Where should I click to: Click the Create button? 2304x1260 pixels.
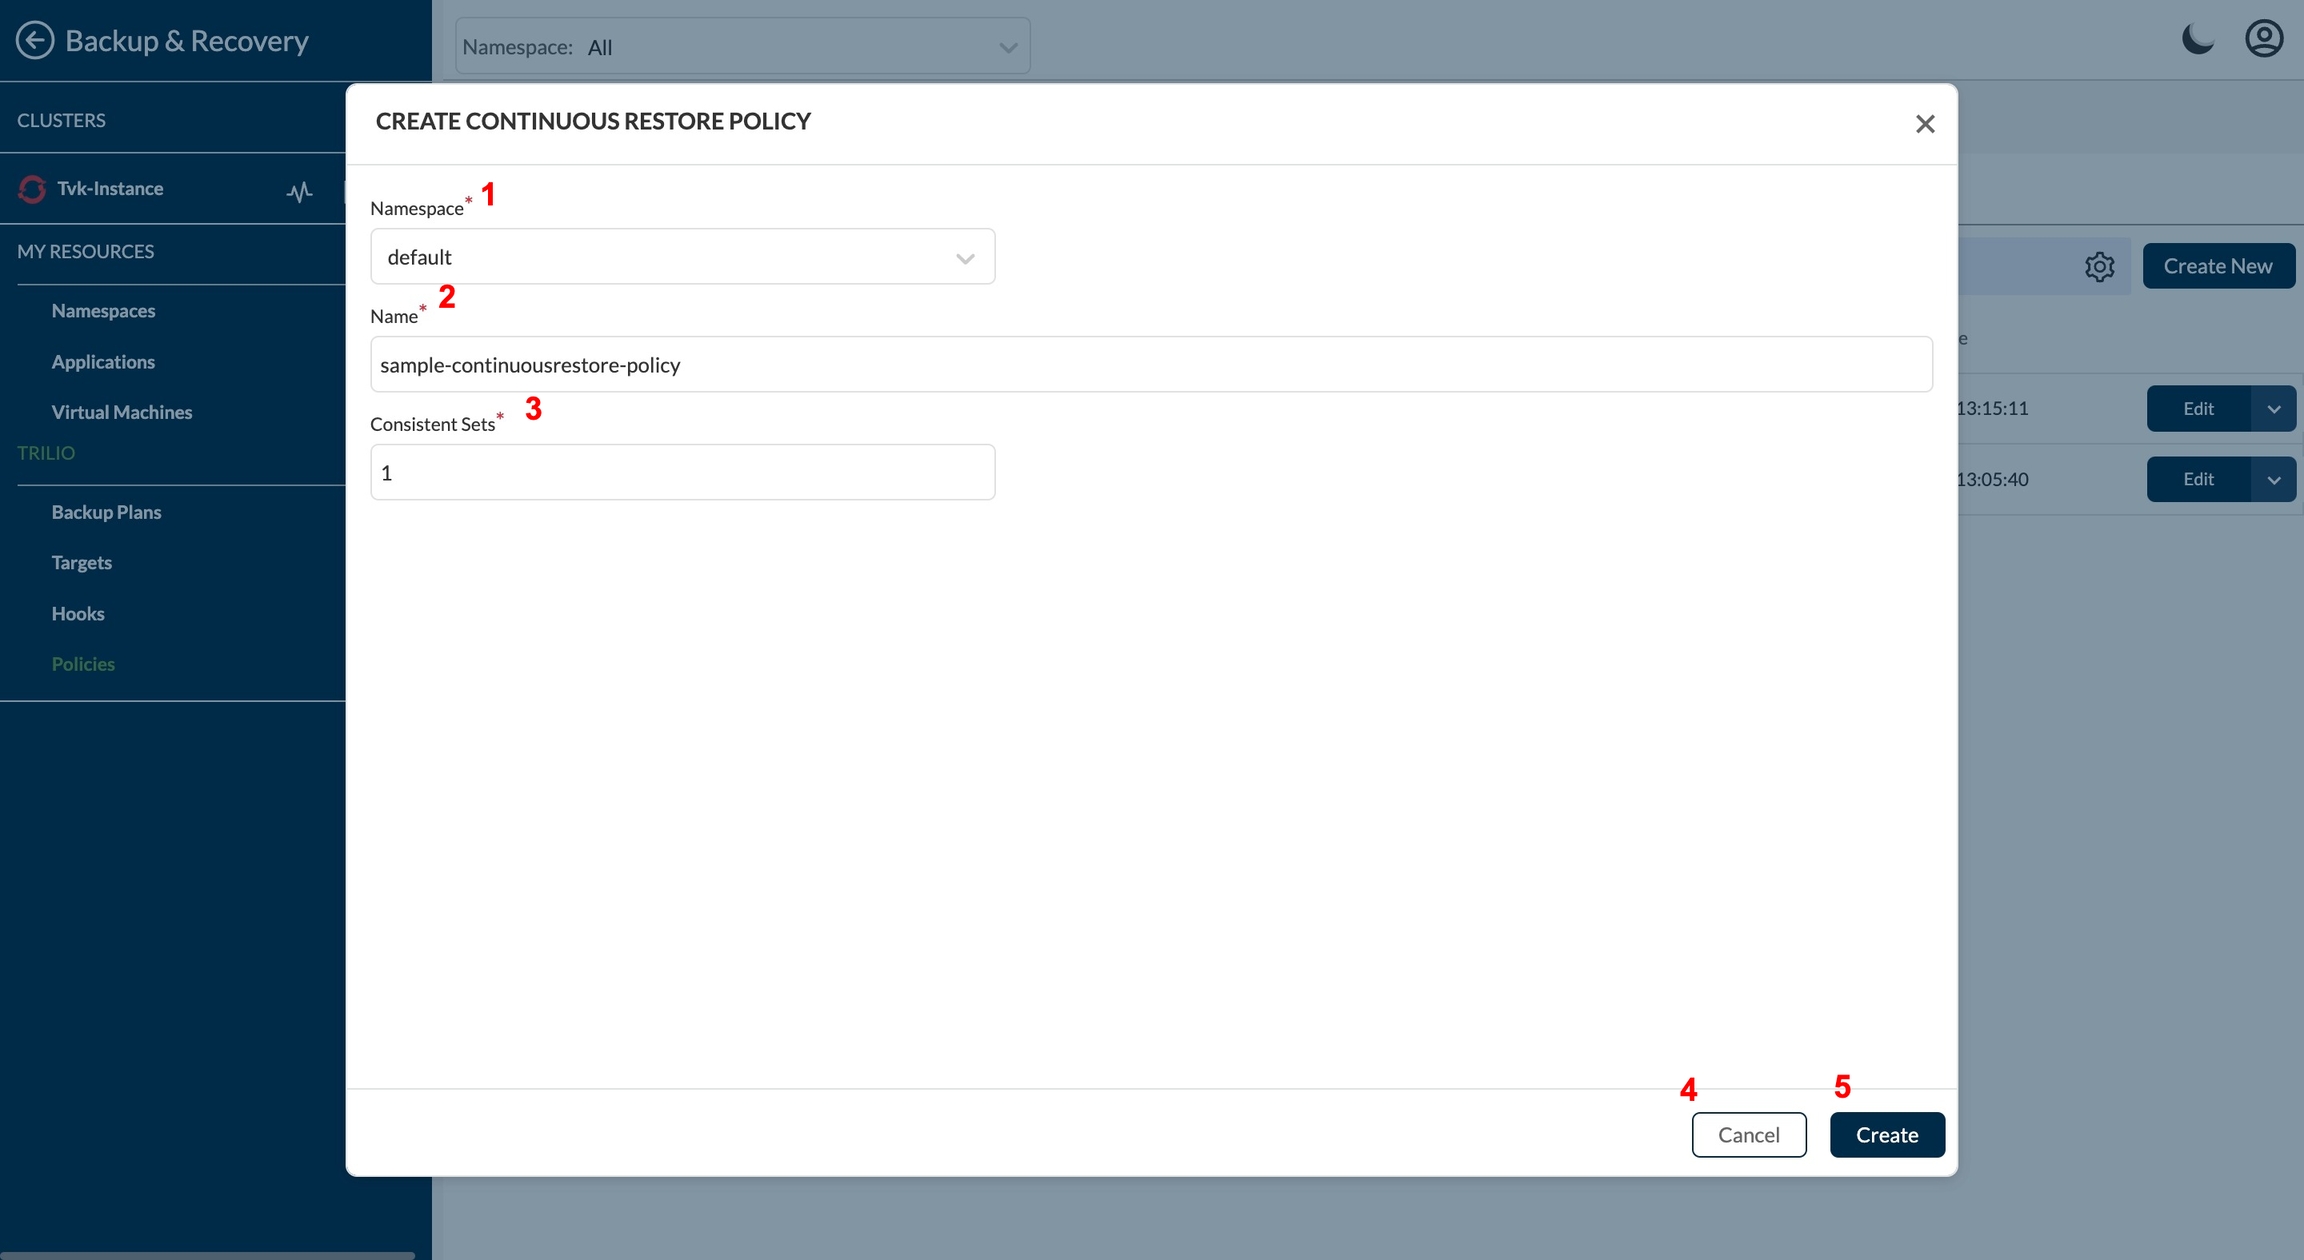(1886, 1135)
